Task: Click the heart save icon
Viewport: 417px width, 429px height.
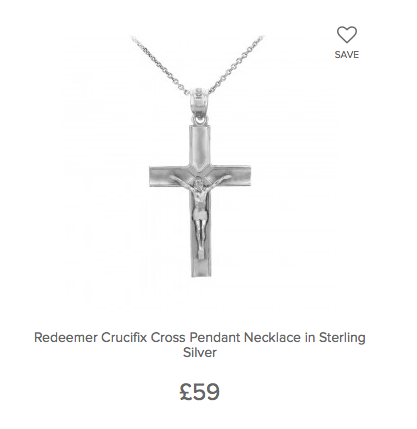Action: pos(347,34)
